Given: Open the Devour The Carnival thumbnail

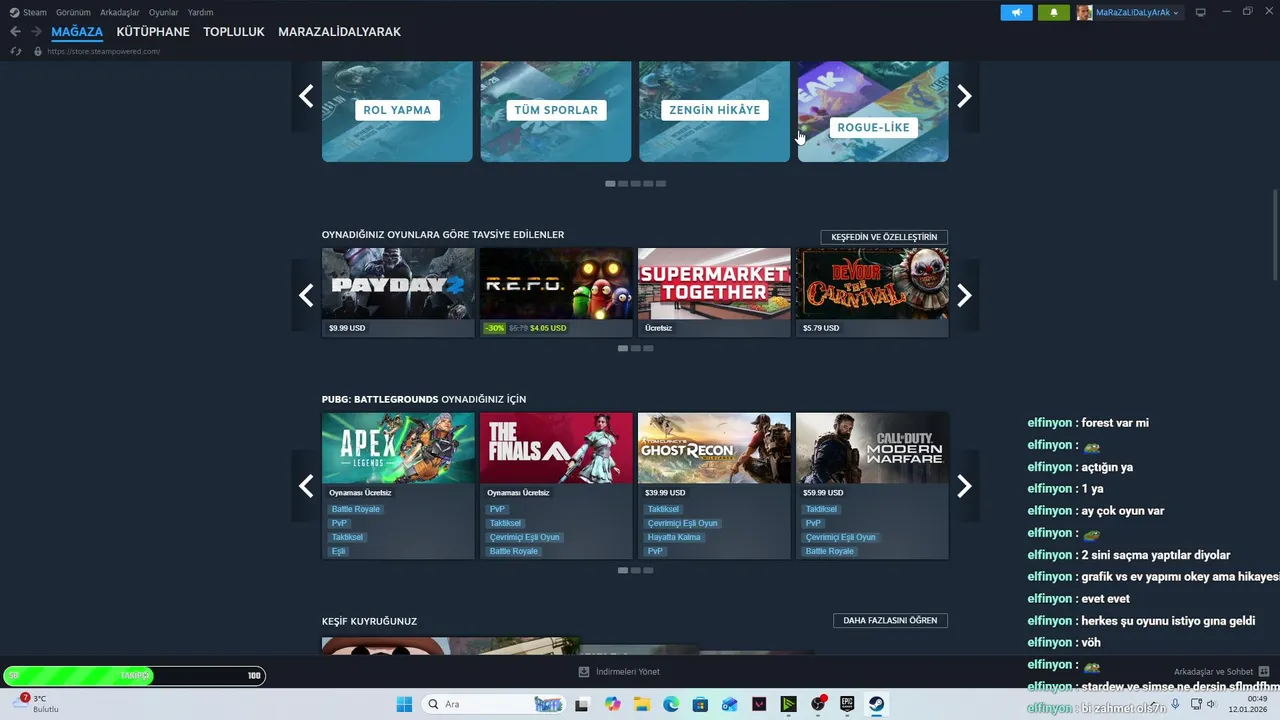Looking at the screenshot, I should pos(872,284).
